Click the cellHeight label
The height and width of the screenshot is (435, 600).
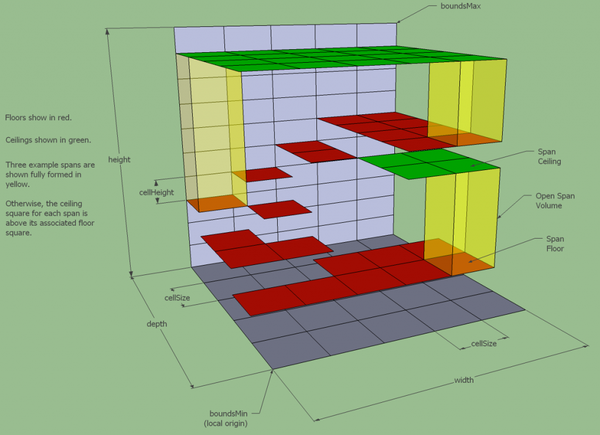click(156, 192)
